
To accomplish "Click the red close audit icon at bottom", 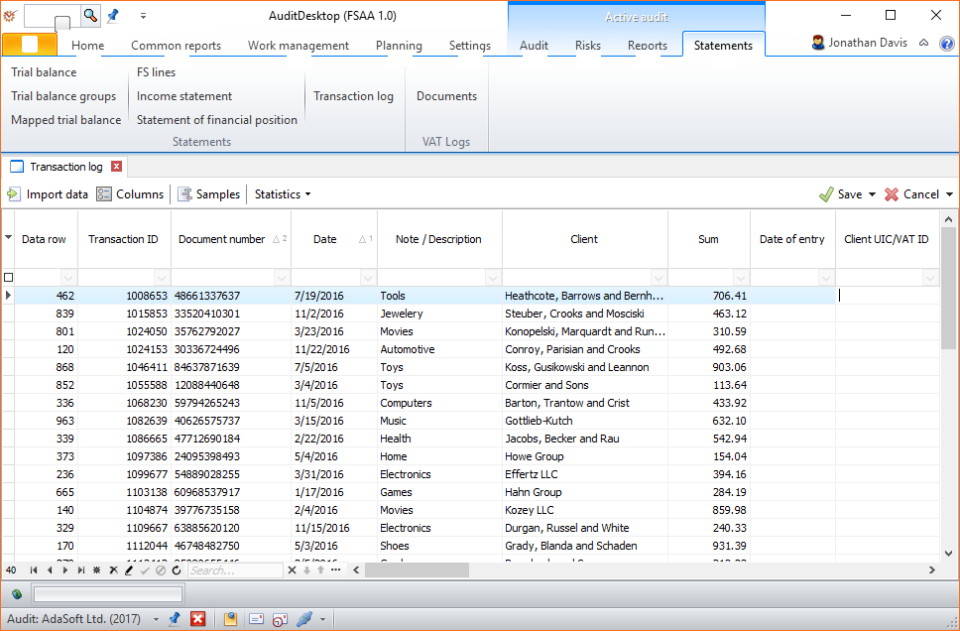I will pyautogui.click(x=197, y=620).
